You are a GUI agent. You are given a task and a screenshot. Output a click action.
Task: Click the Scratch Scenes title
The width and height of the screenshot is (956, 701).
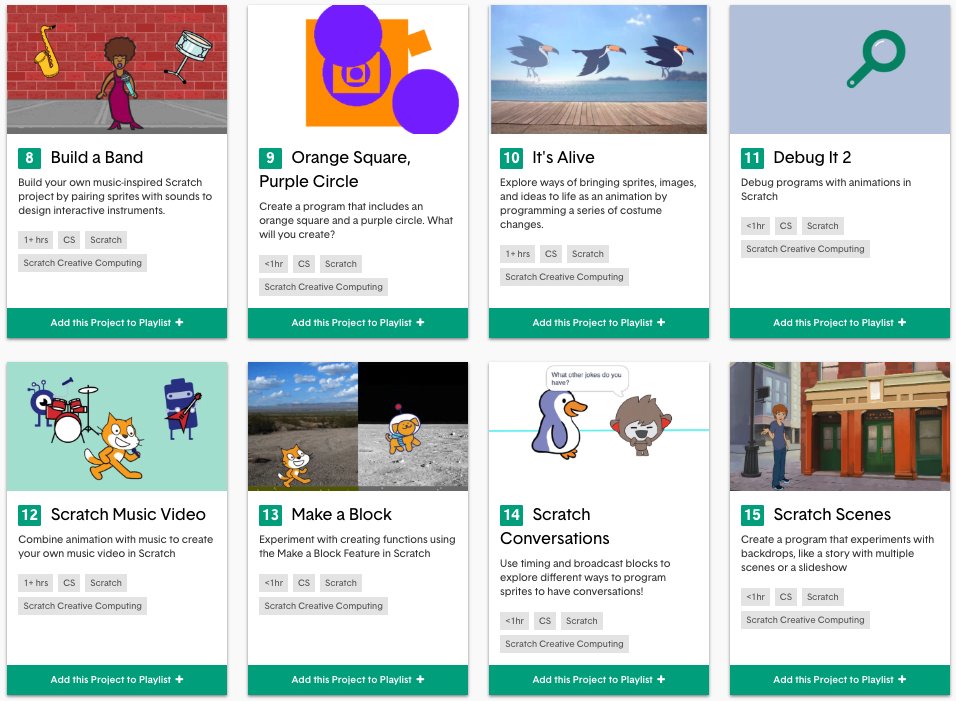pos(832,514)
